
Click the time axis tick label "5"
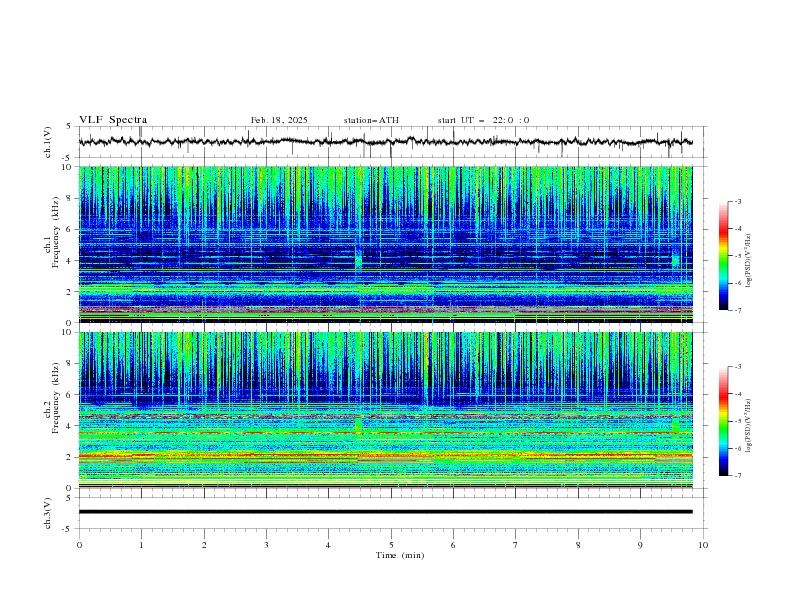point(391,545)
